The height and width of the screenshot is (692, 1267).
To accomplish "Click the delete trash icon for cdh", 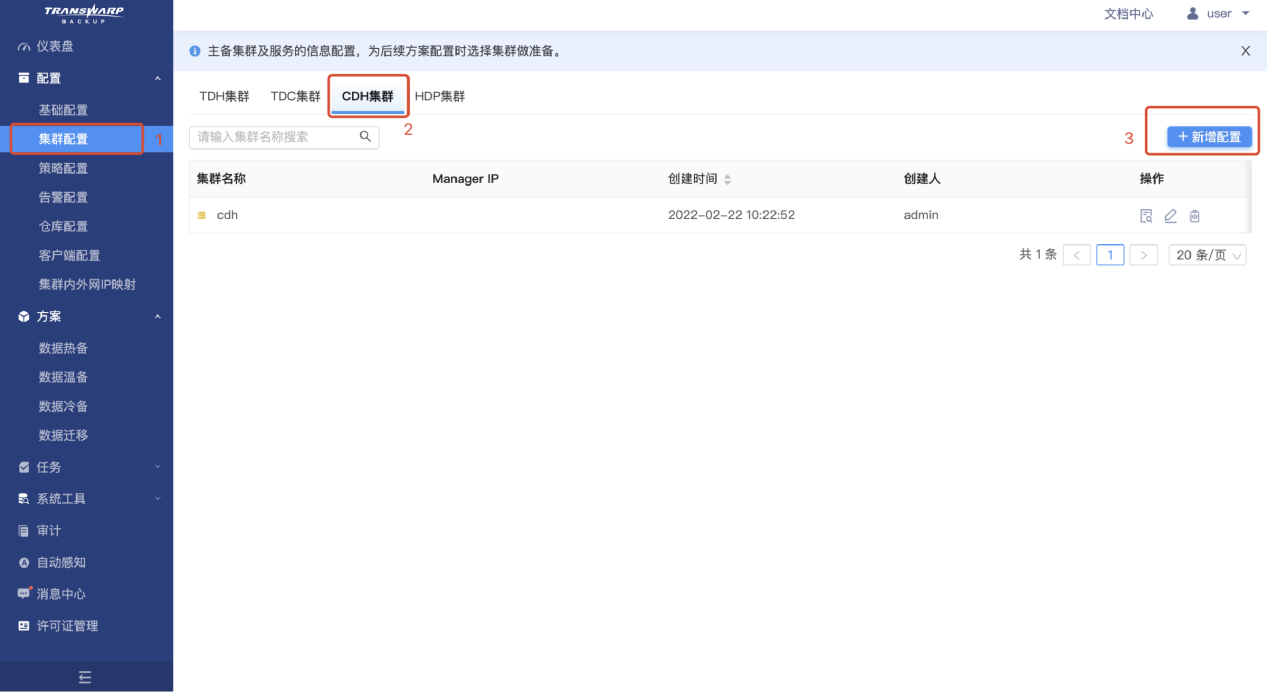I will pos(1194,216).
